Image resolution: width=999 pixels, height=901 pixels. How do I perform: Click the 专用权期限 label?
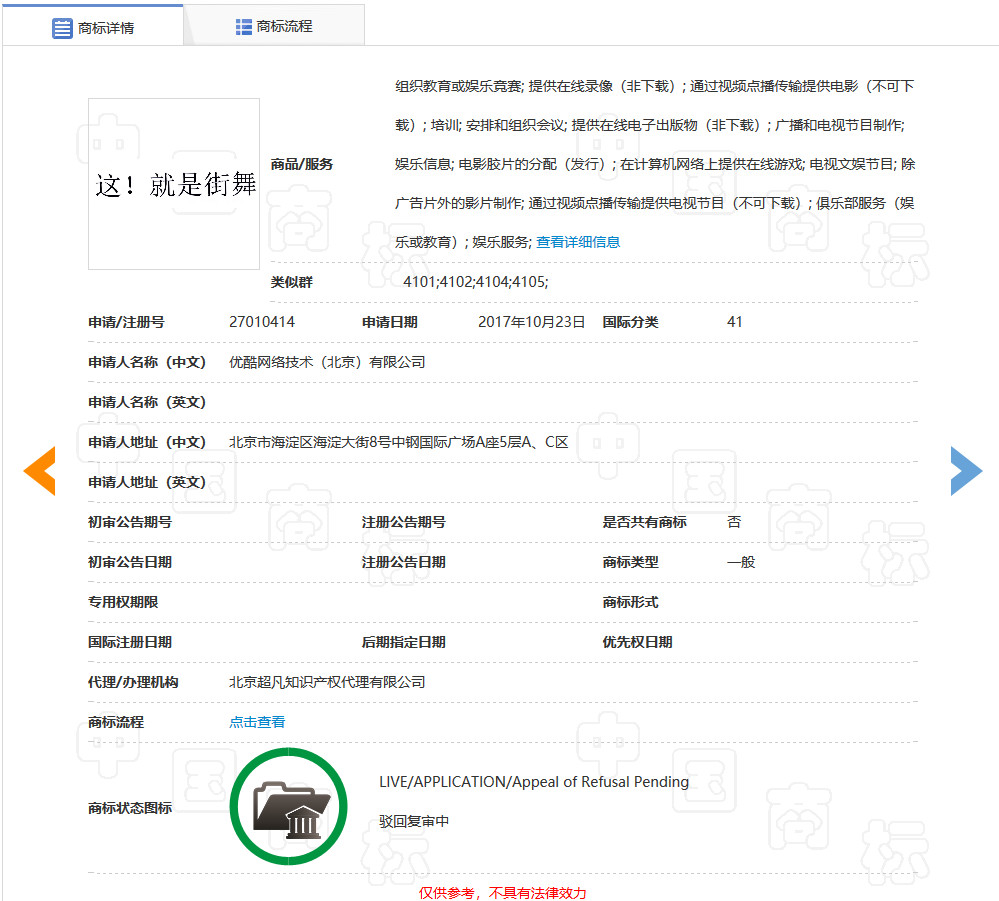[x=123, y=602]
